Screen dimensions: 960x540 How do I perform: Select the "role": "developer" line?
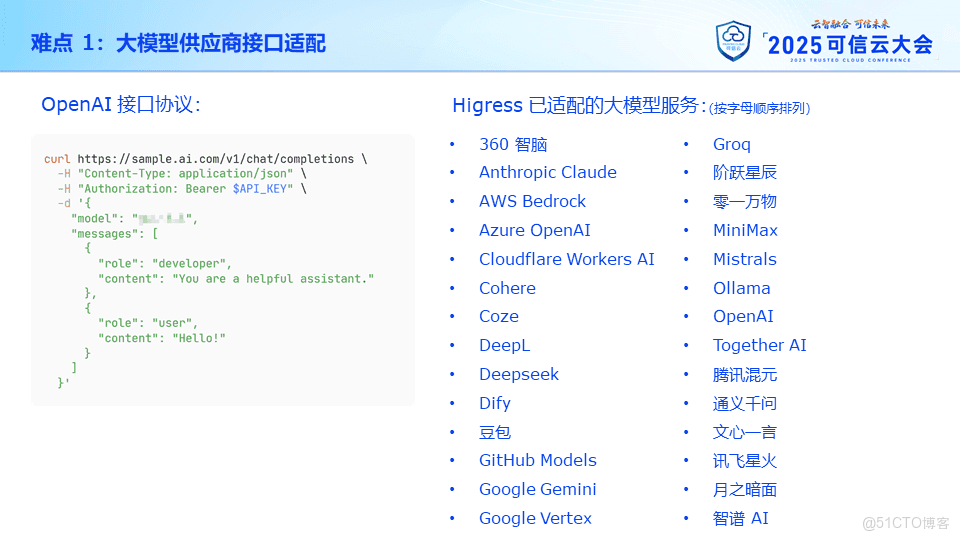point(165,263)
